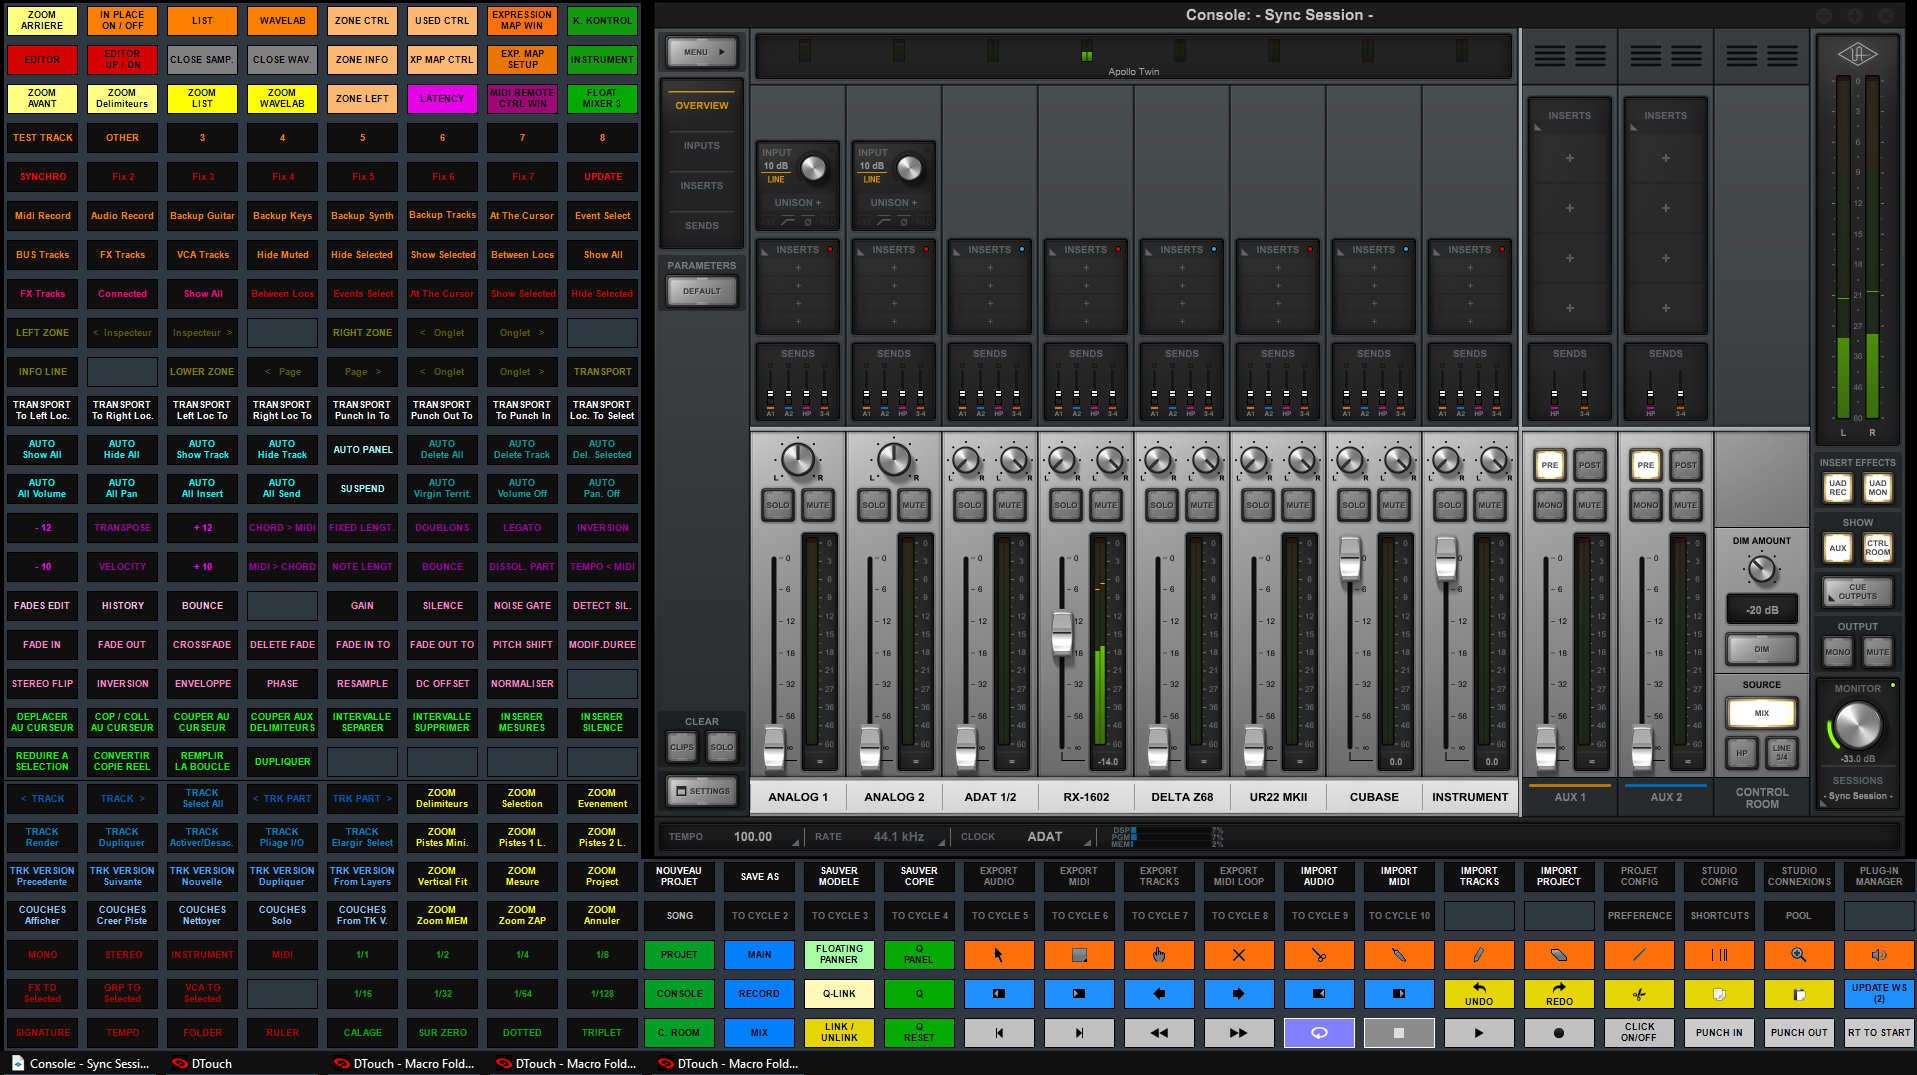Open the console SETTINGS button
The height and width of the screenshot is (1075, 1917).
coord(702,791)
